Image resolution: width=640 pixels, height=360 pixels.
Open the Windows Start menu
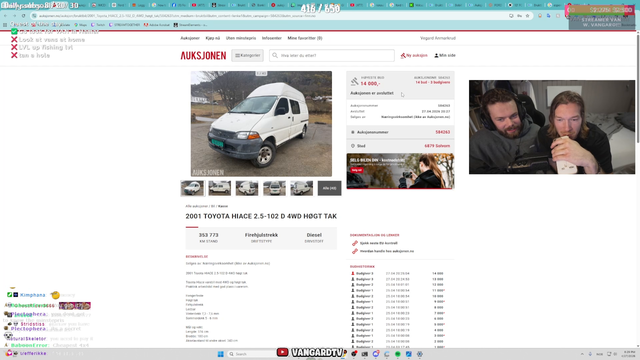pos(220,354)
